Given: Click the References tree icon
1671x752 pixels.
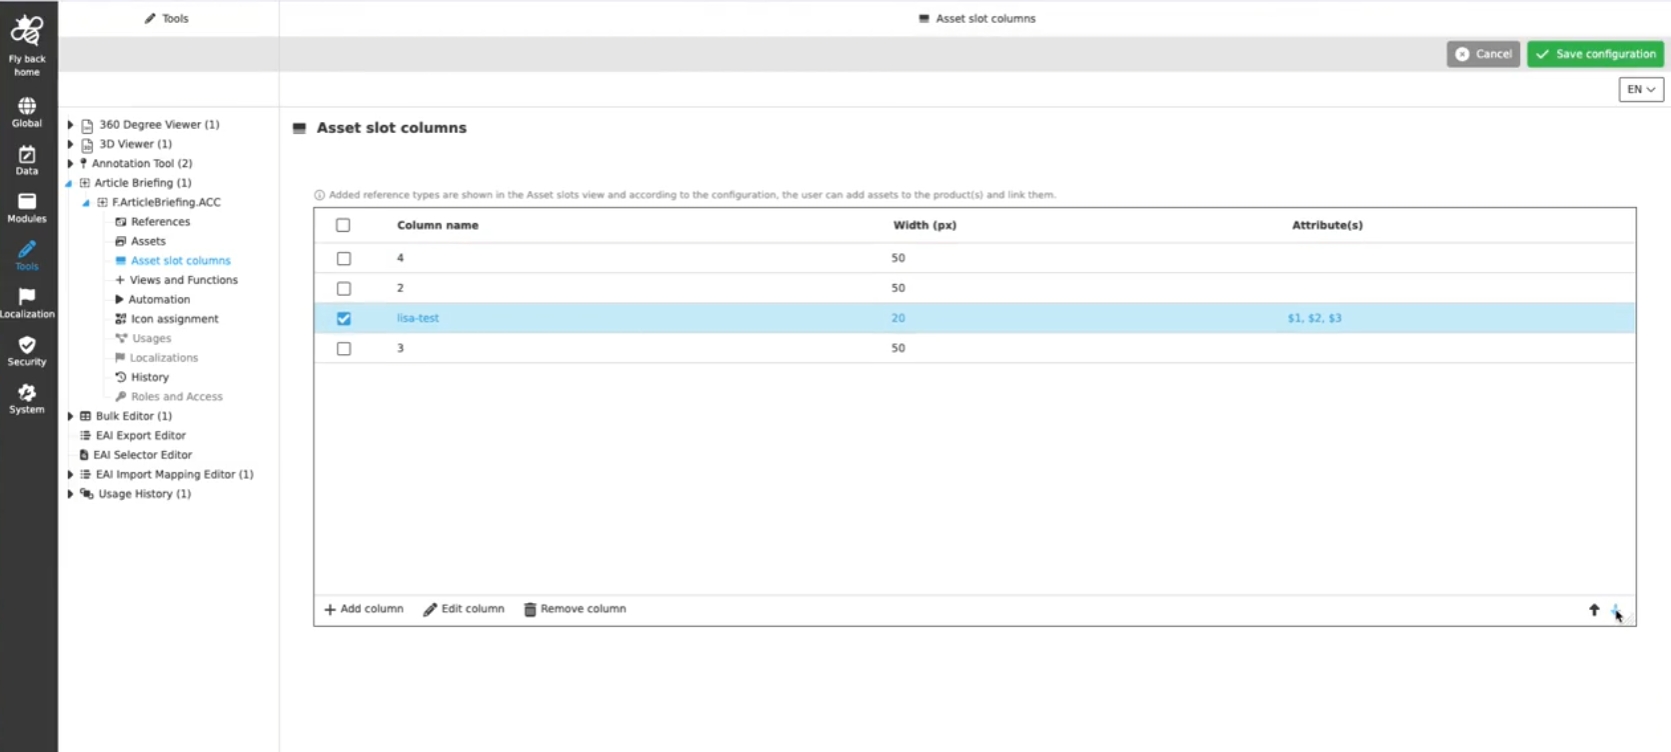Looking at the screenshot, I should [x=120, y=222].
